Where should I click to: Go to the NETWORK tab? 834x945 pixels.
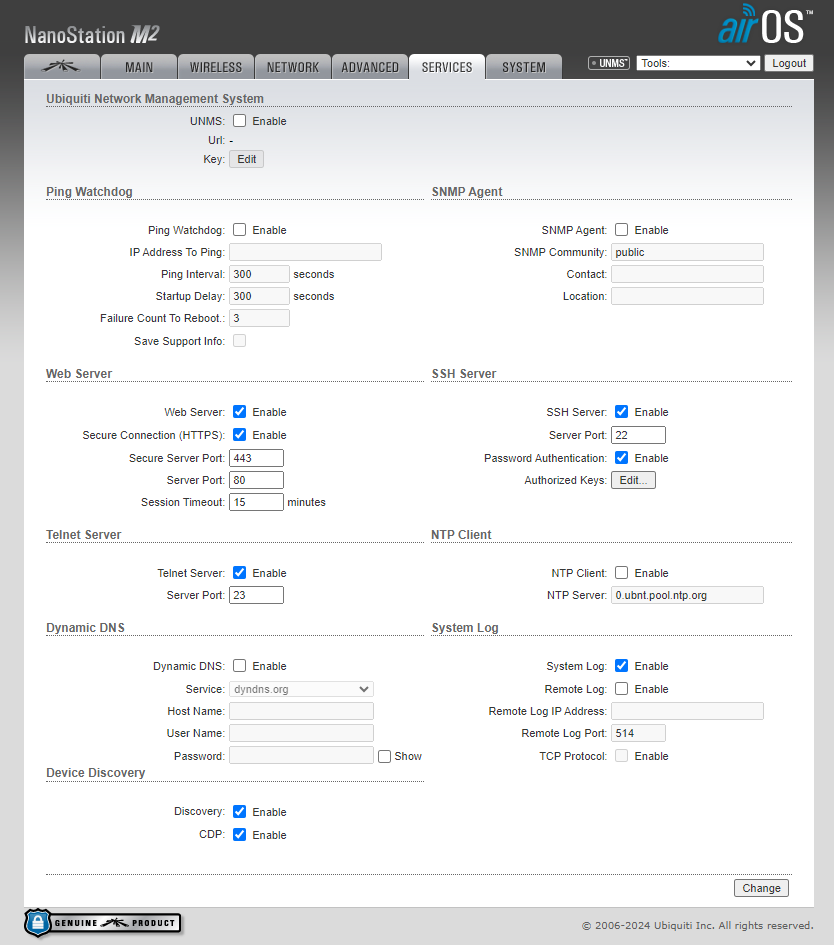[292, 67]
